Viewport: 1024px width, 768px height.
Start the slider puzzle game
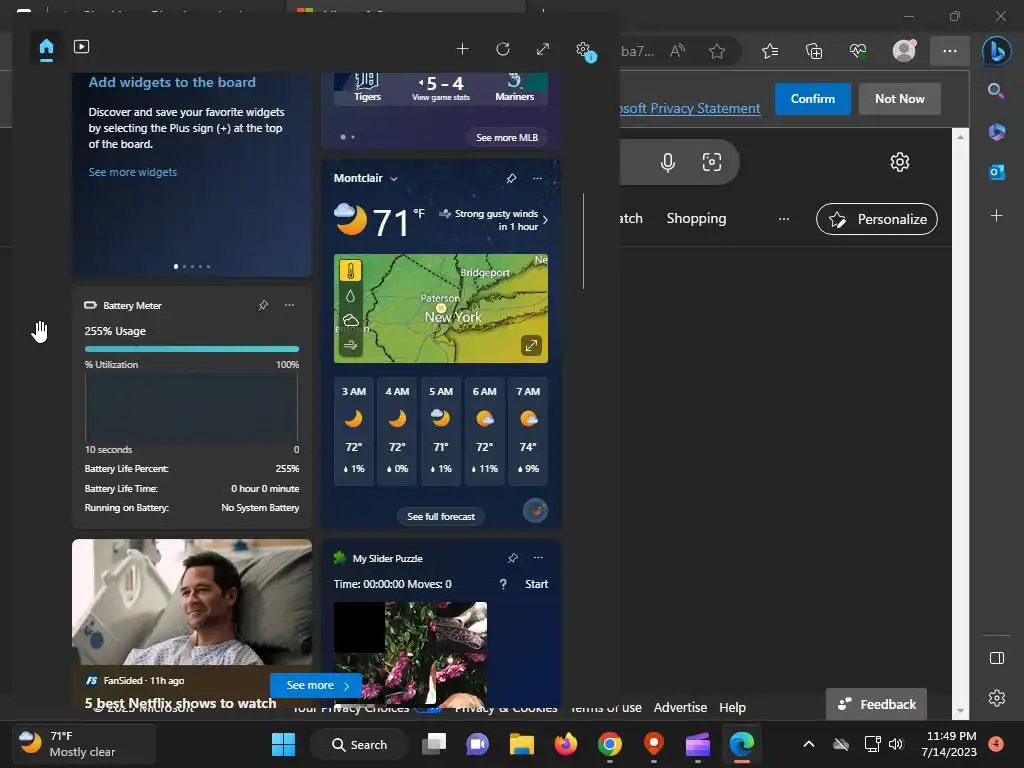click(536, 584)
